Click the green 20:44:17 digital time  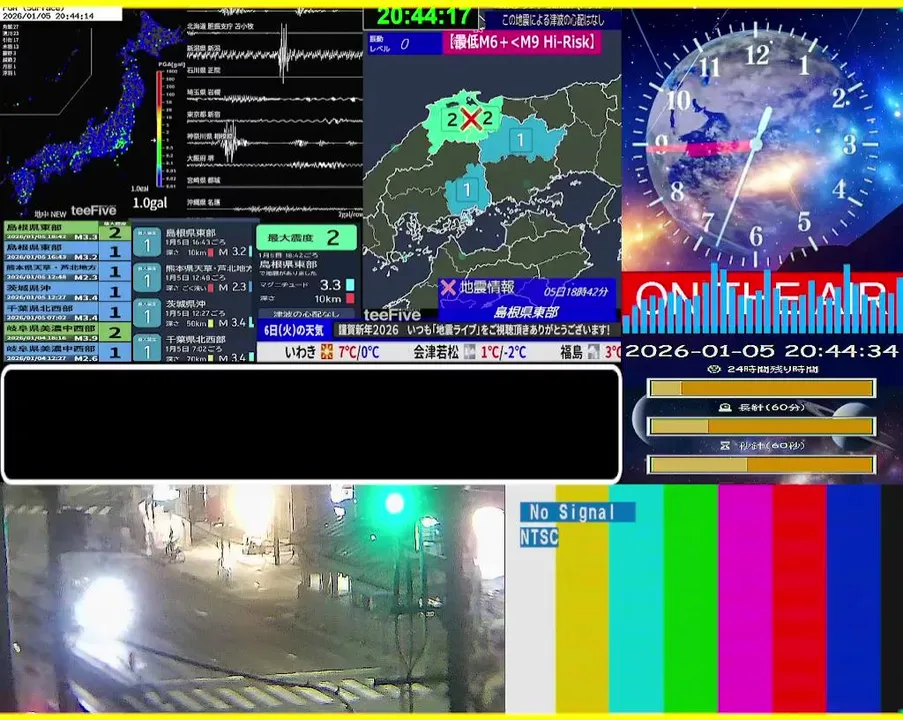tap(424, 17)
